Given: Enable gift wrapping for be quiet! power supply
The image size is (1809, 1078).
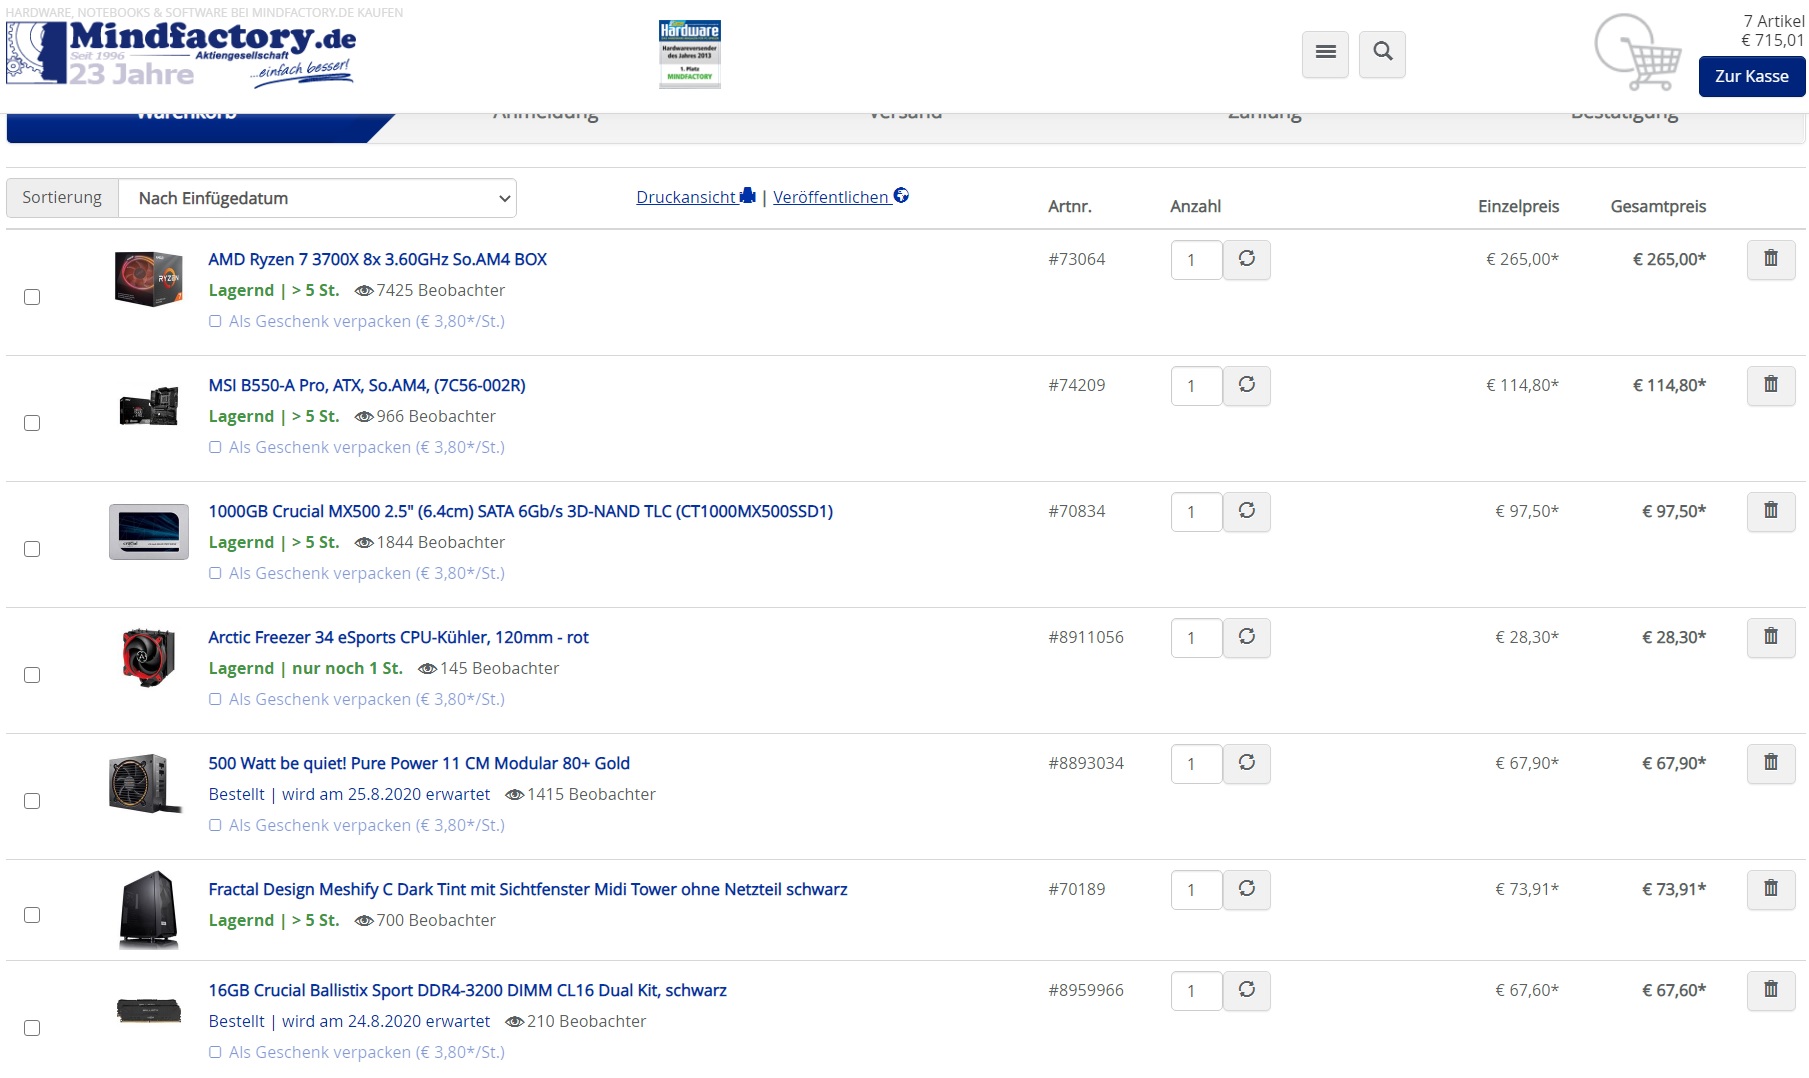Looking at the screenshot, I should click(x=215, y=825).
